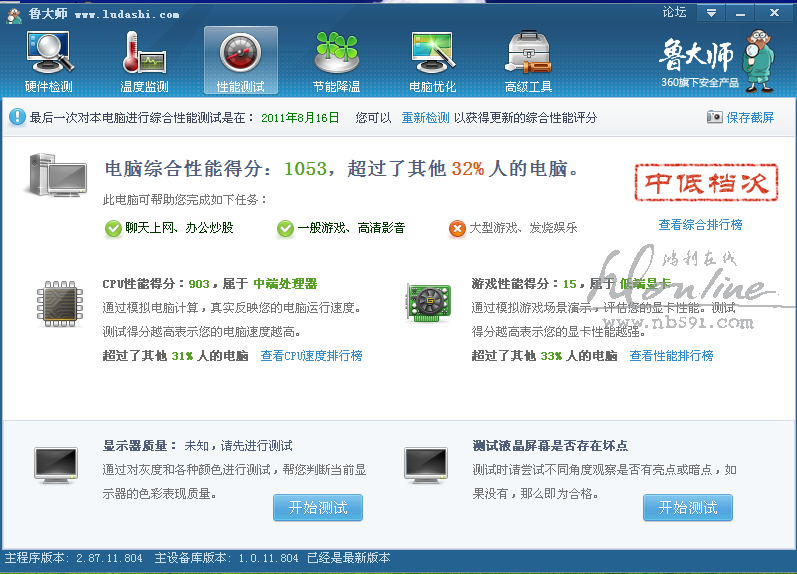Click the graphics card icon
This screenshot has height=574, width=797.
coord(429,303)
